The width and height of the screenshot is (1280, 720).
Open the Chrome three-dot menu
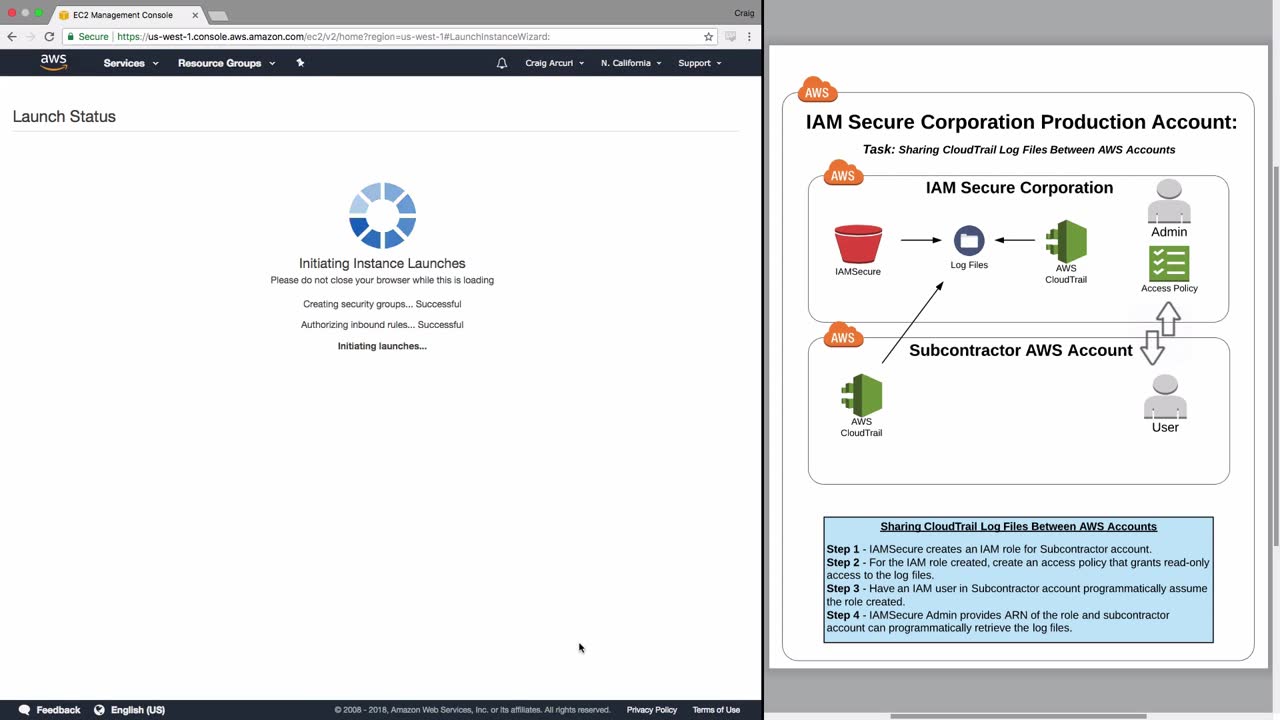point(749,37)
